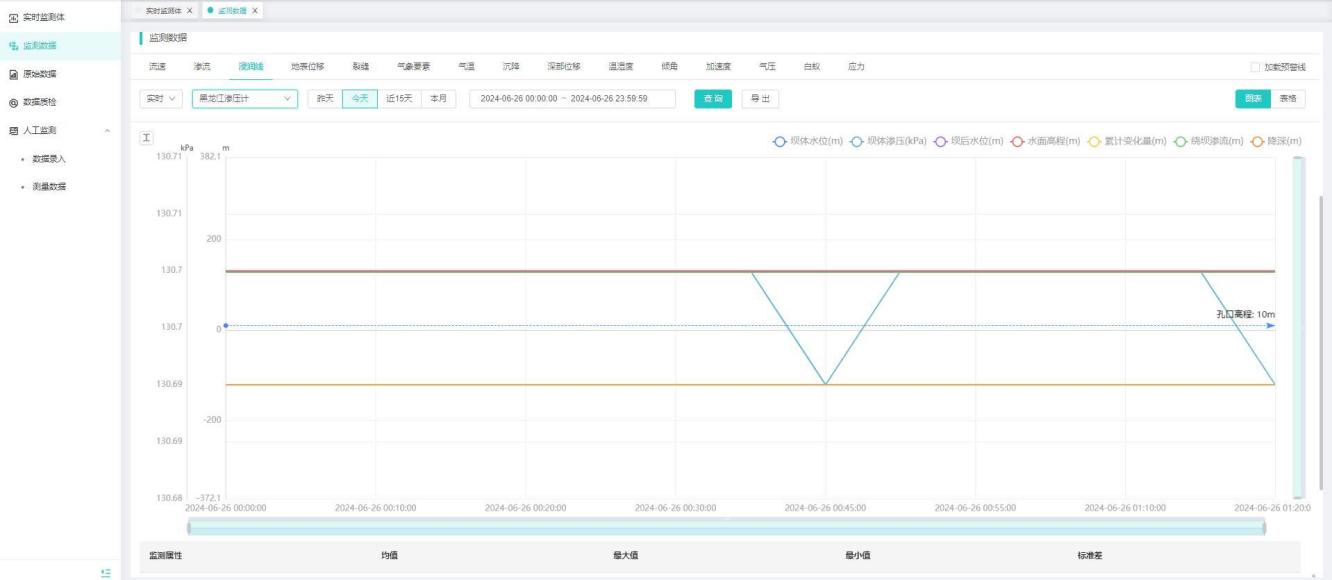Switch to the 地表位移 tab
1332x580 pixels.
click(307, 67)
